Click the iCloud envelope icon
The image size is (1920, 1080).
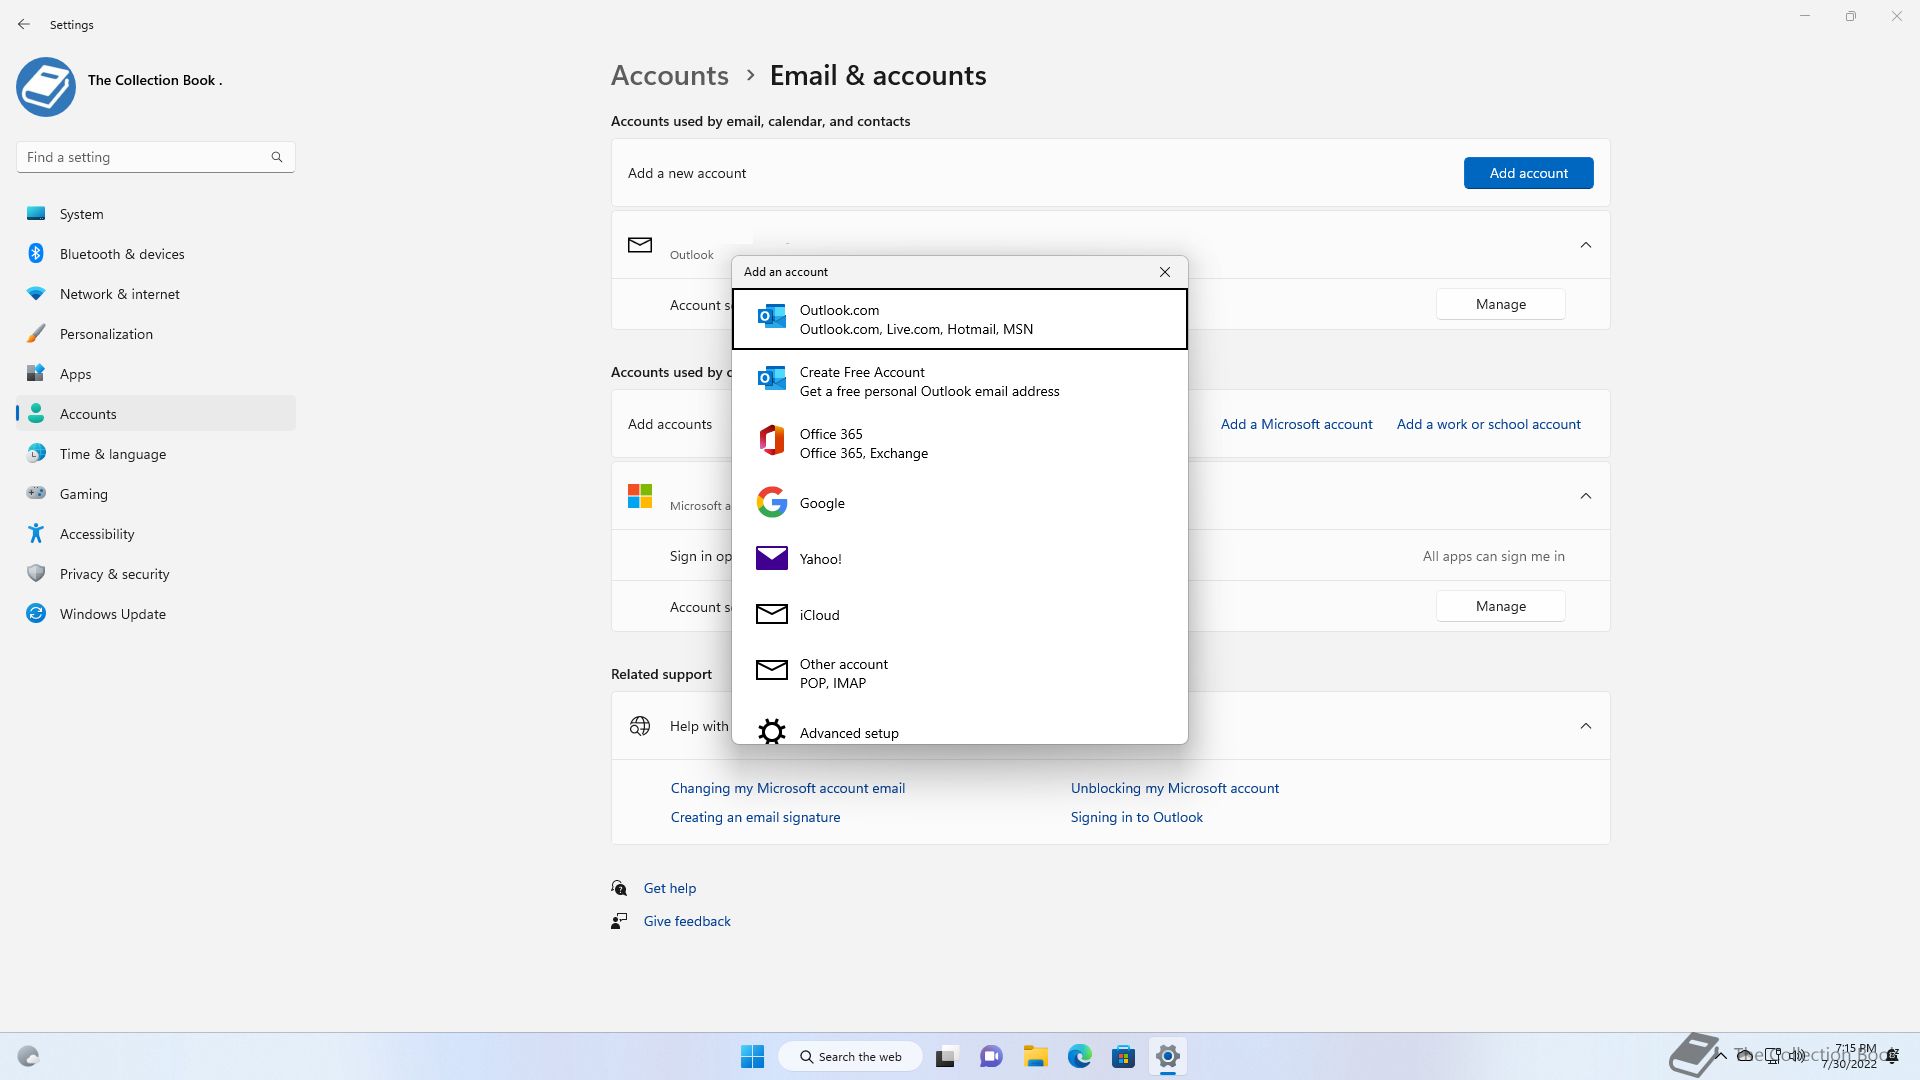(x=772, y=614)
